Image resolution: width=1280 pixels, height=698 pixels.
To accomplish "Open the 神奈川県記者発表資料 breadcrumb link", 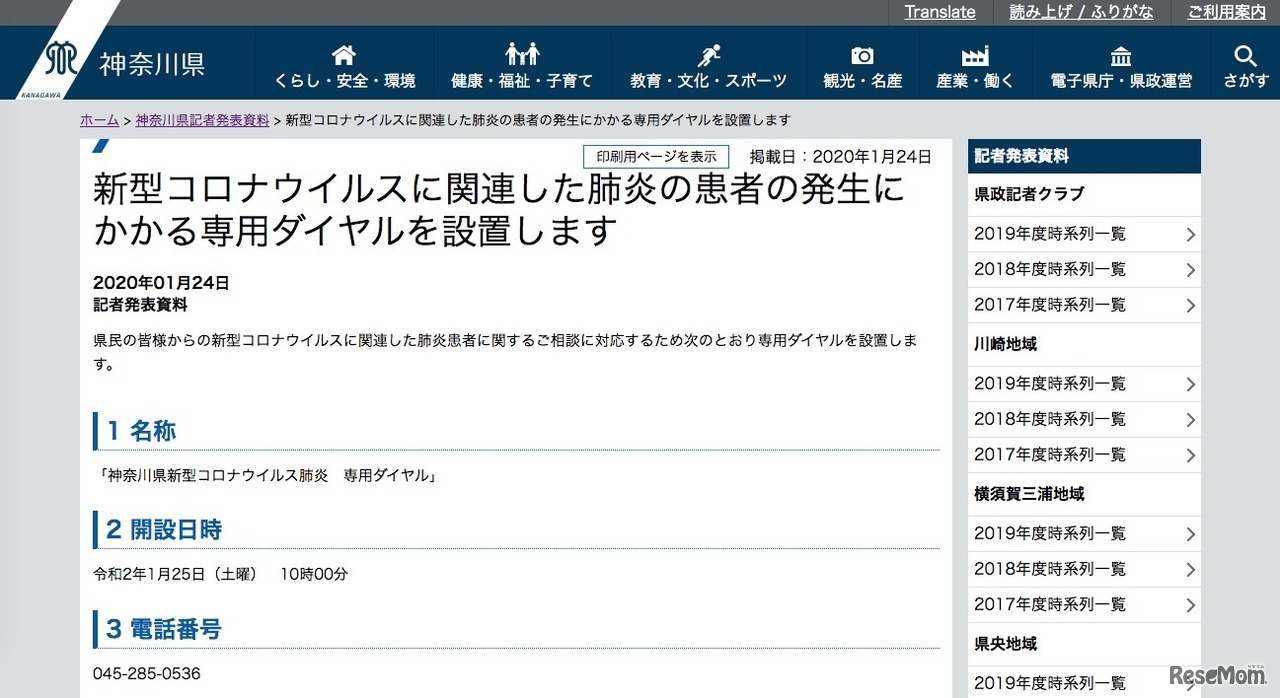I will (x=200, y=119).
